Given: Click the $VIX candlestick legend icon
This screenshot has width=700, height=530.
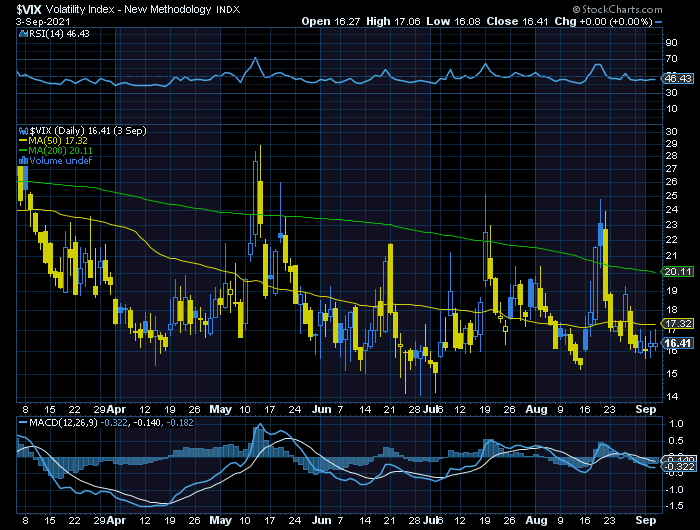Looking at the screenshot, I should click(x=22, y=130).
